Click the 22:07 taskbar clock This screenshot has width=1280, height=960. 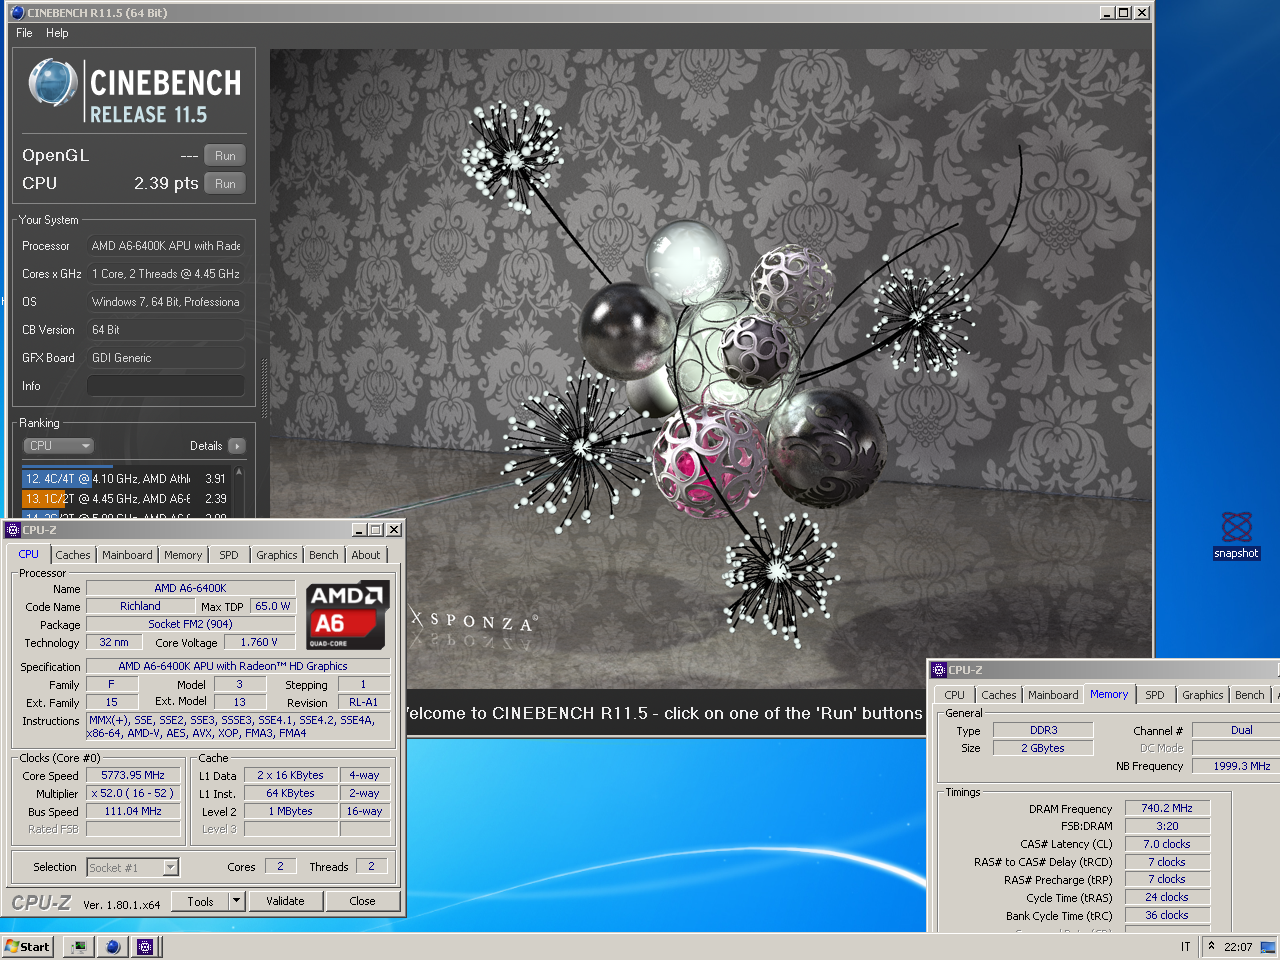(1238, 947)
